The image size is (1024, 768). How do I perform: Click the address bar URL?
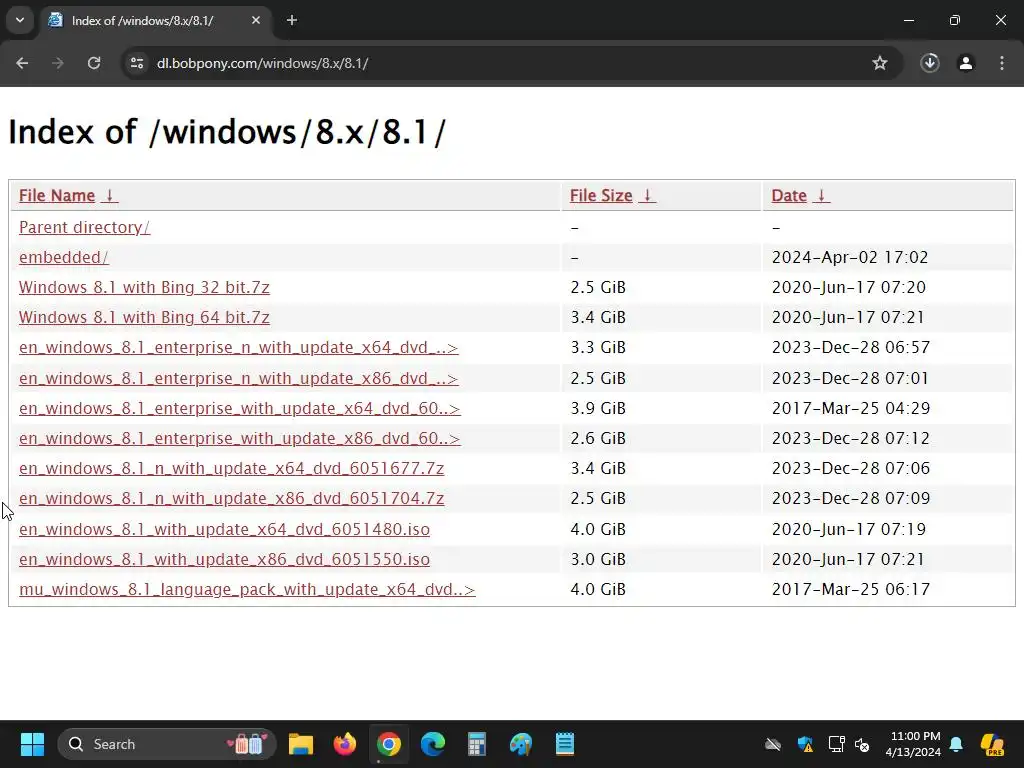(x=263, y=63)
